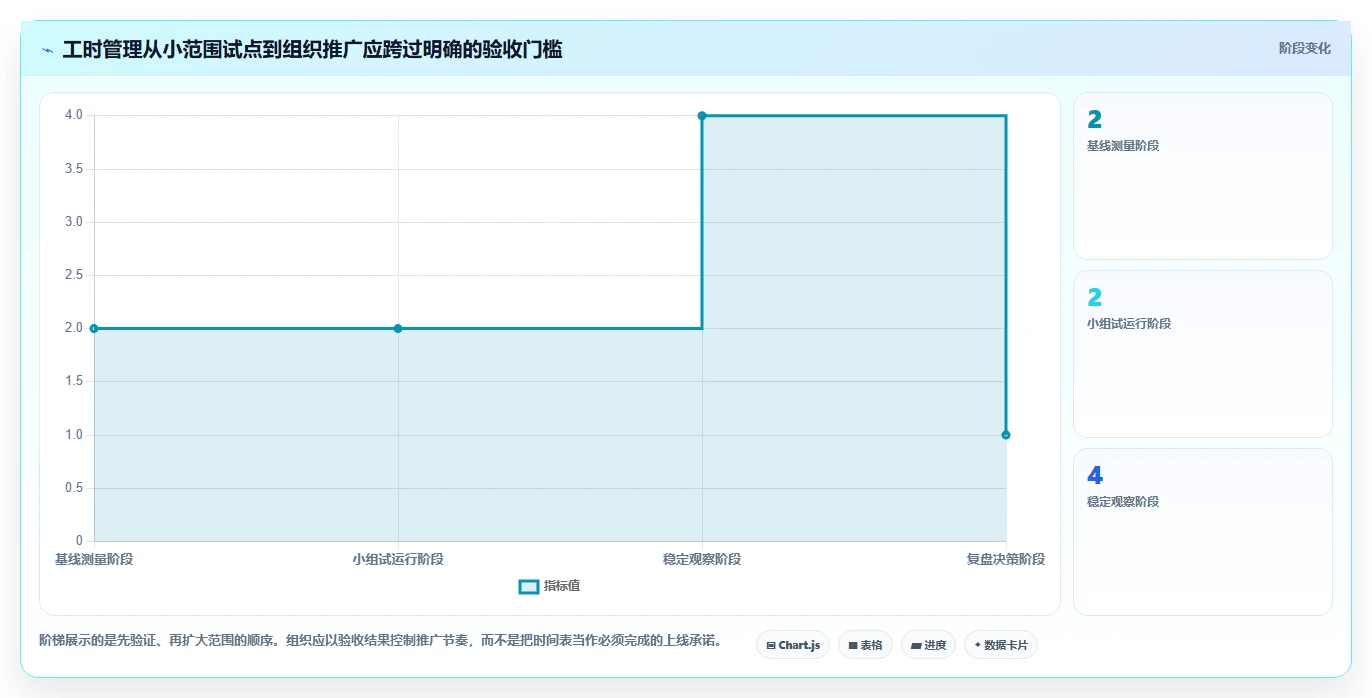Open the 稳定观察阶段 stat card
The width and height of the screenshot is (1372, 698).
[1202, 532]
